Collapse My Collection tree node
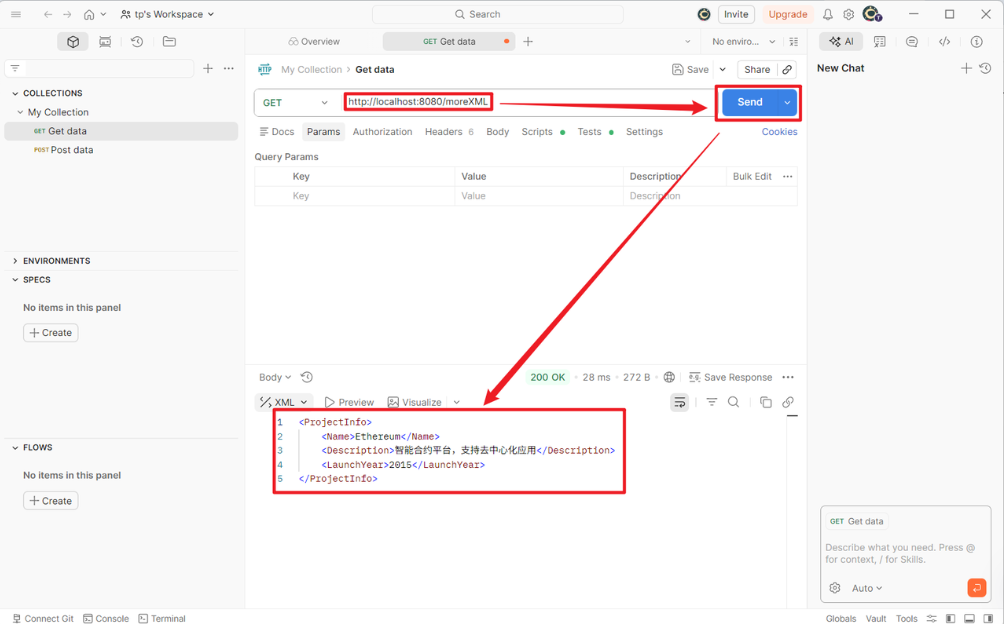This screenshot has height=624, width=1004. pos(20,112)
